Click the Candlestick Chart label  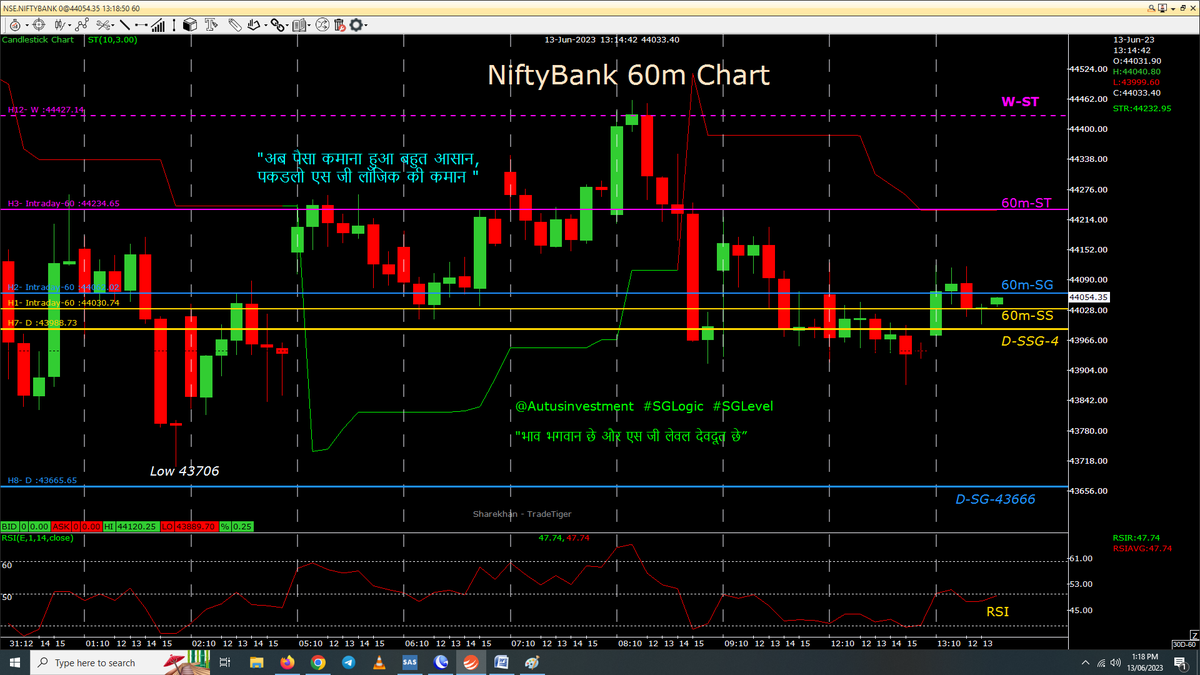point(37,40)
